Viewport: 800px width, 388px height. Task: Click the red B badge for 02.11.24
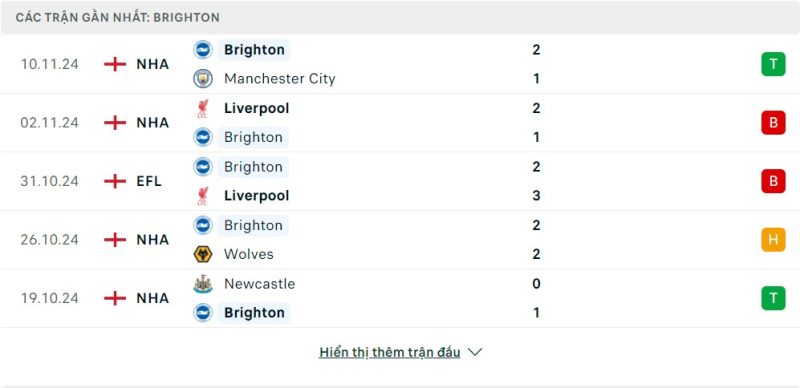click(x=773, y=123)
